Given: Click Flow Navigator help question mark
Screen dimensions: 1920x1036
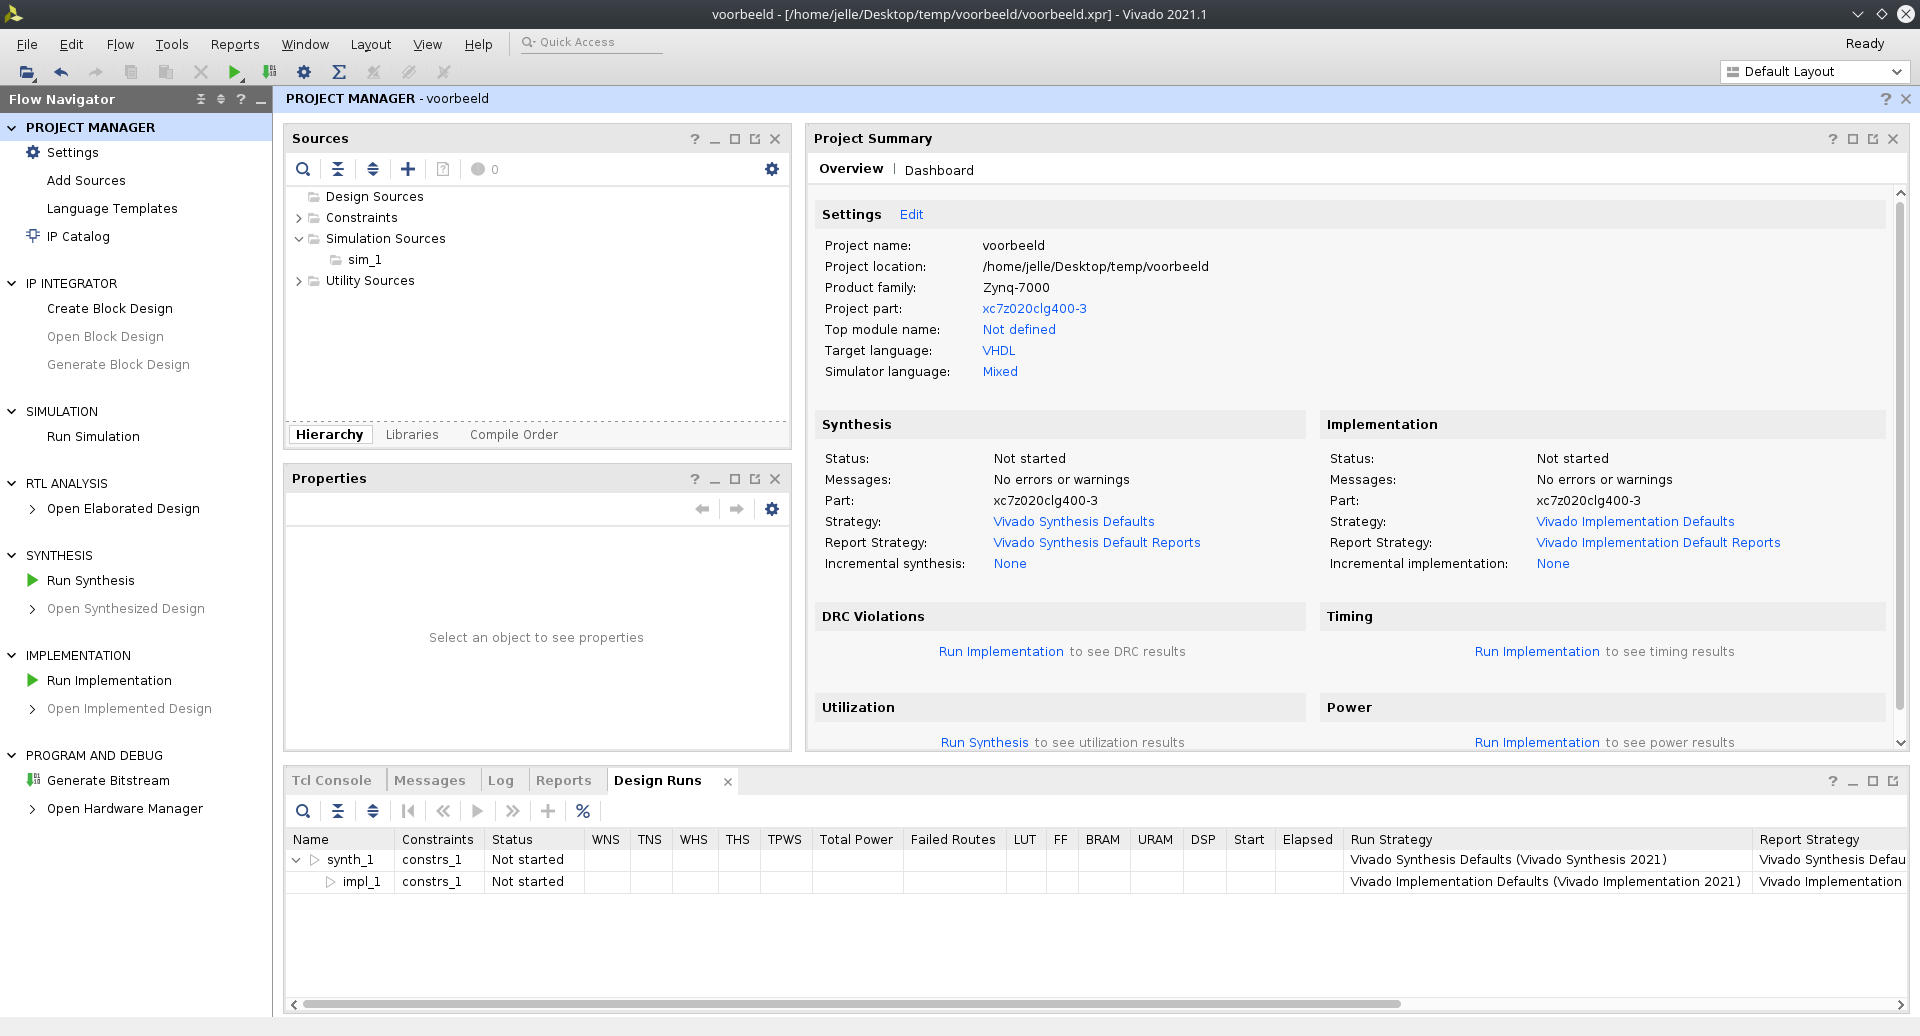Looking at the screenshot, I should 241,99.
